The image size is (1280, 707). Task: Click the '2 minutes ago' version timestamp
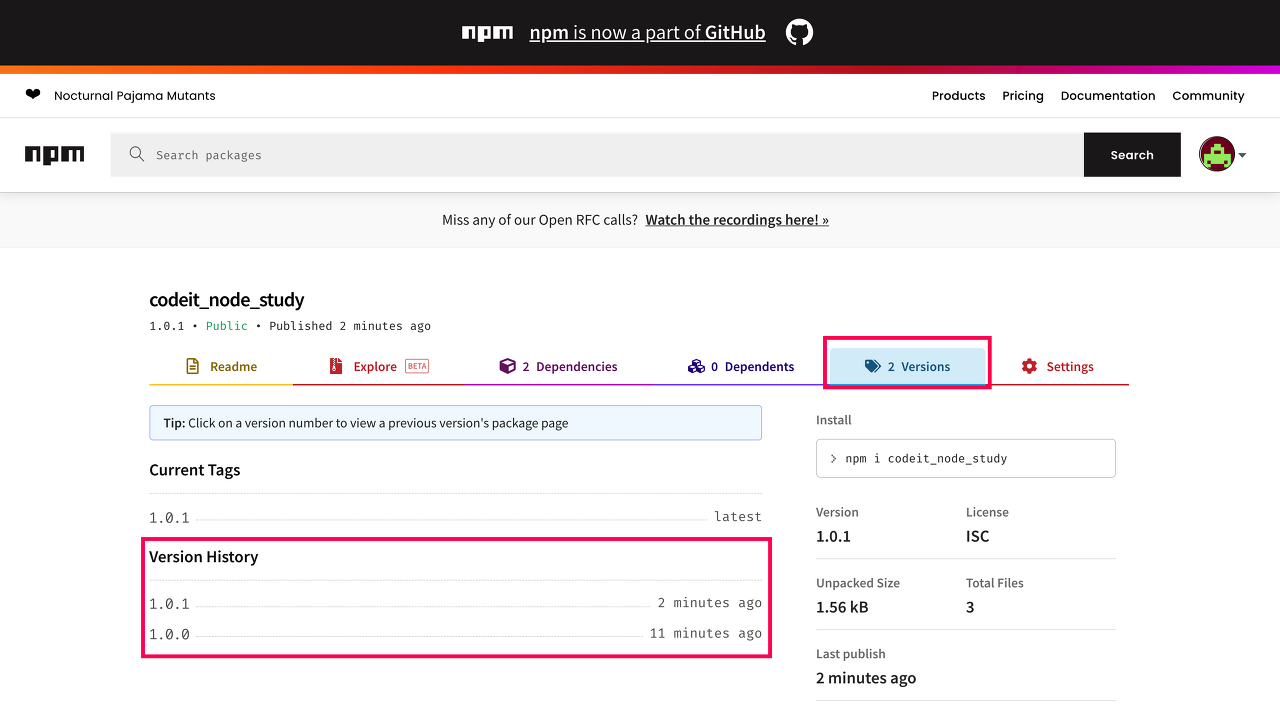[710, 603]
